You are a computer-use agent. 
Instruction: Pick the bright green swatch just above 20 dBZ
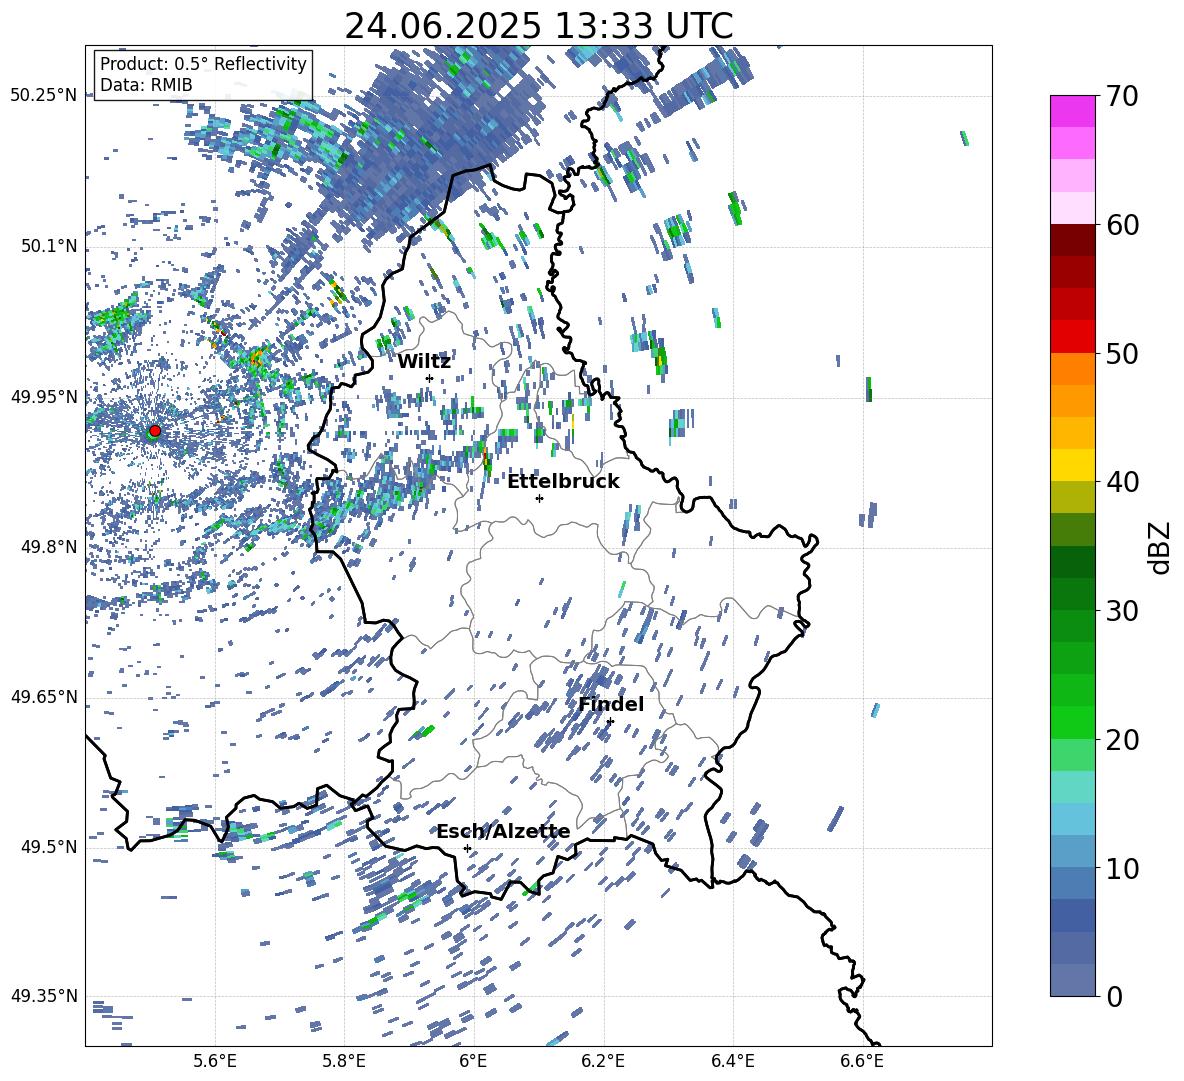pyautogui.click(x=1073, y=722)
